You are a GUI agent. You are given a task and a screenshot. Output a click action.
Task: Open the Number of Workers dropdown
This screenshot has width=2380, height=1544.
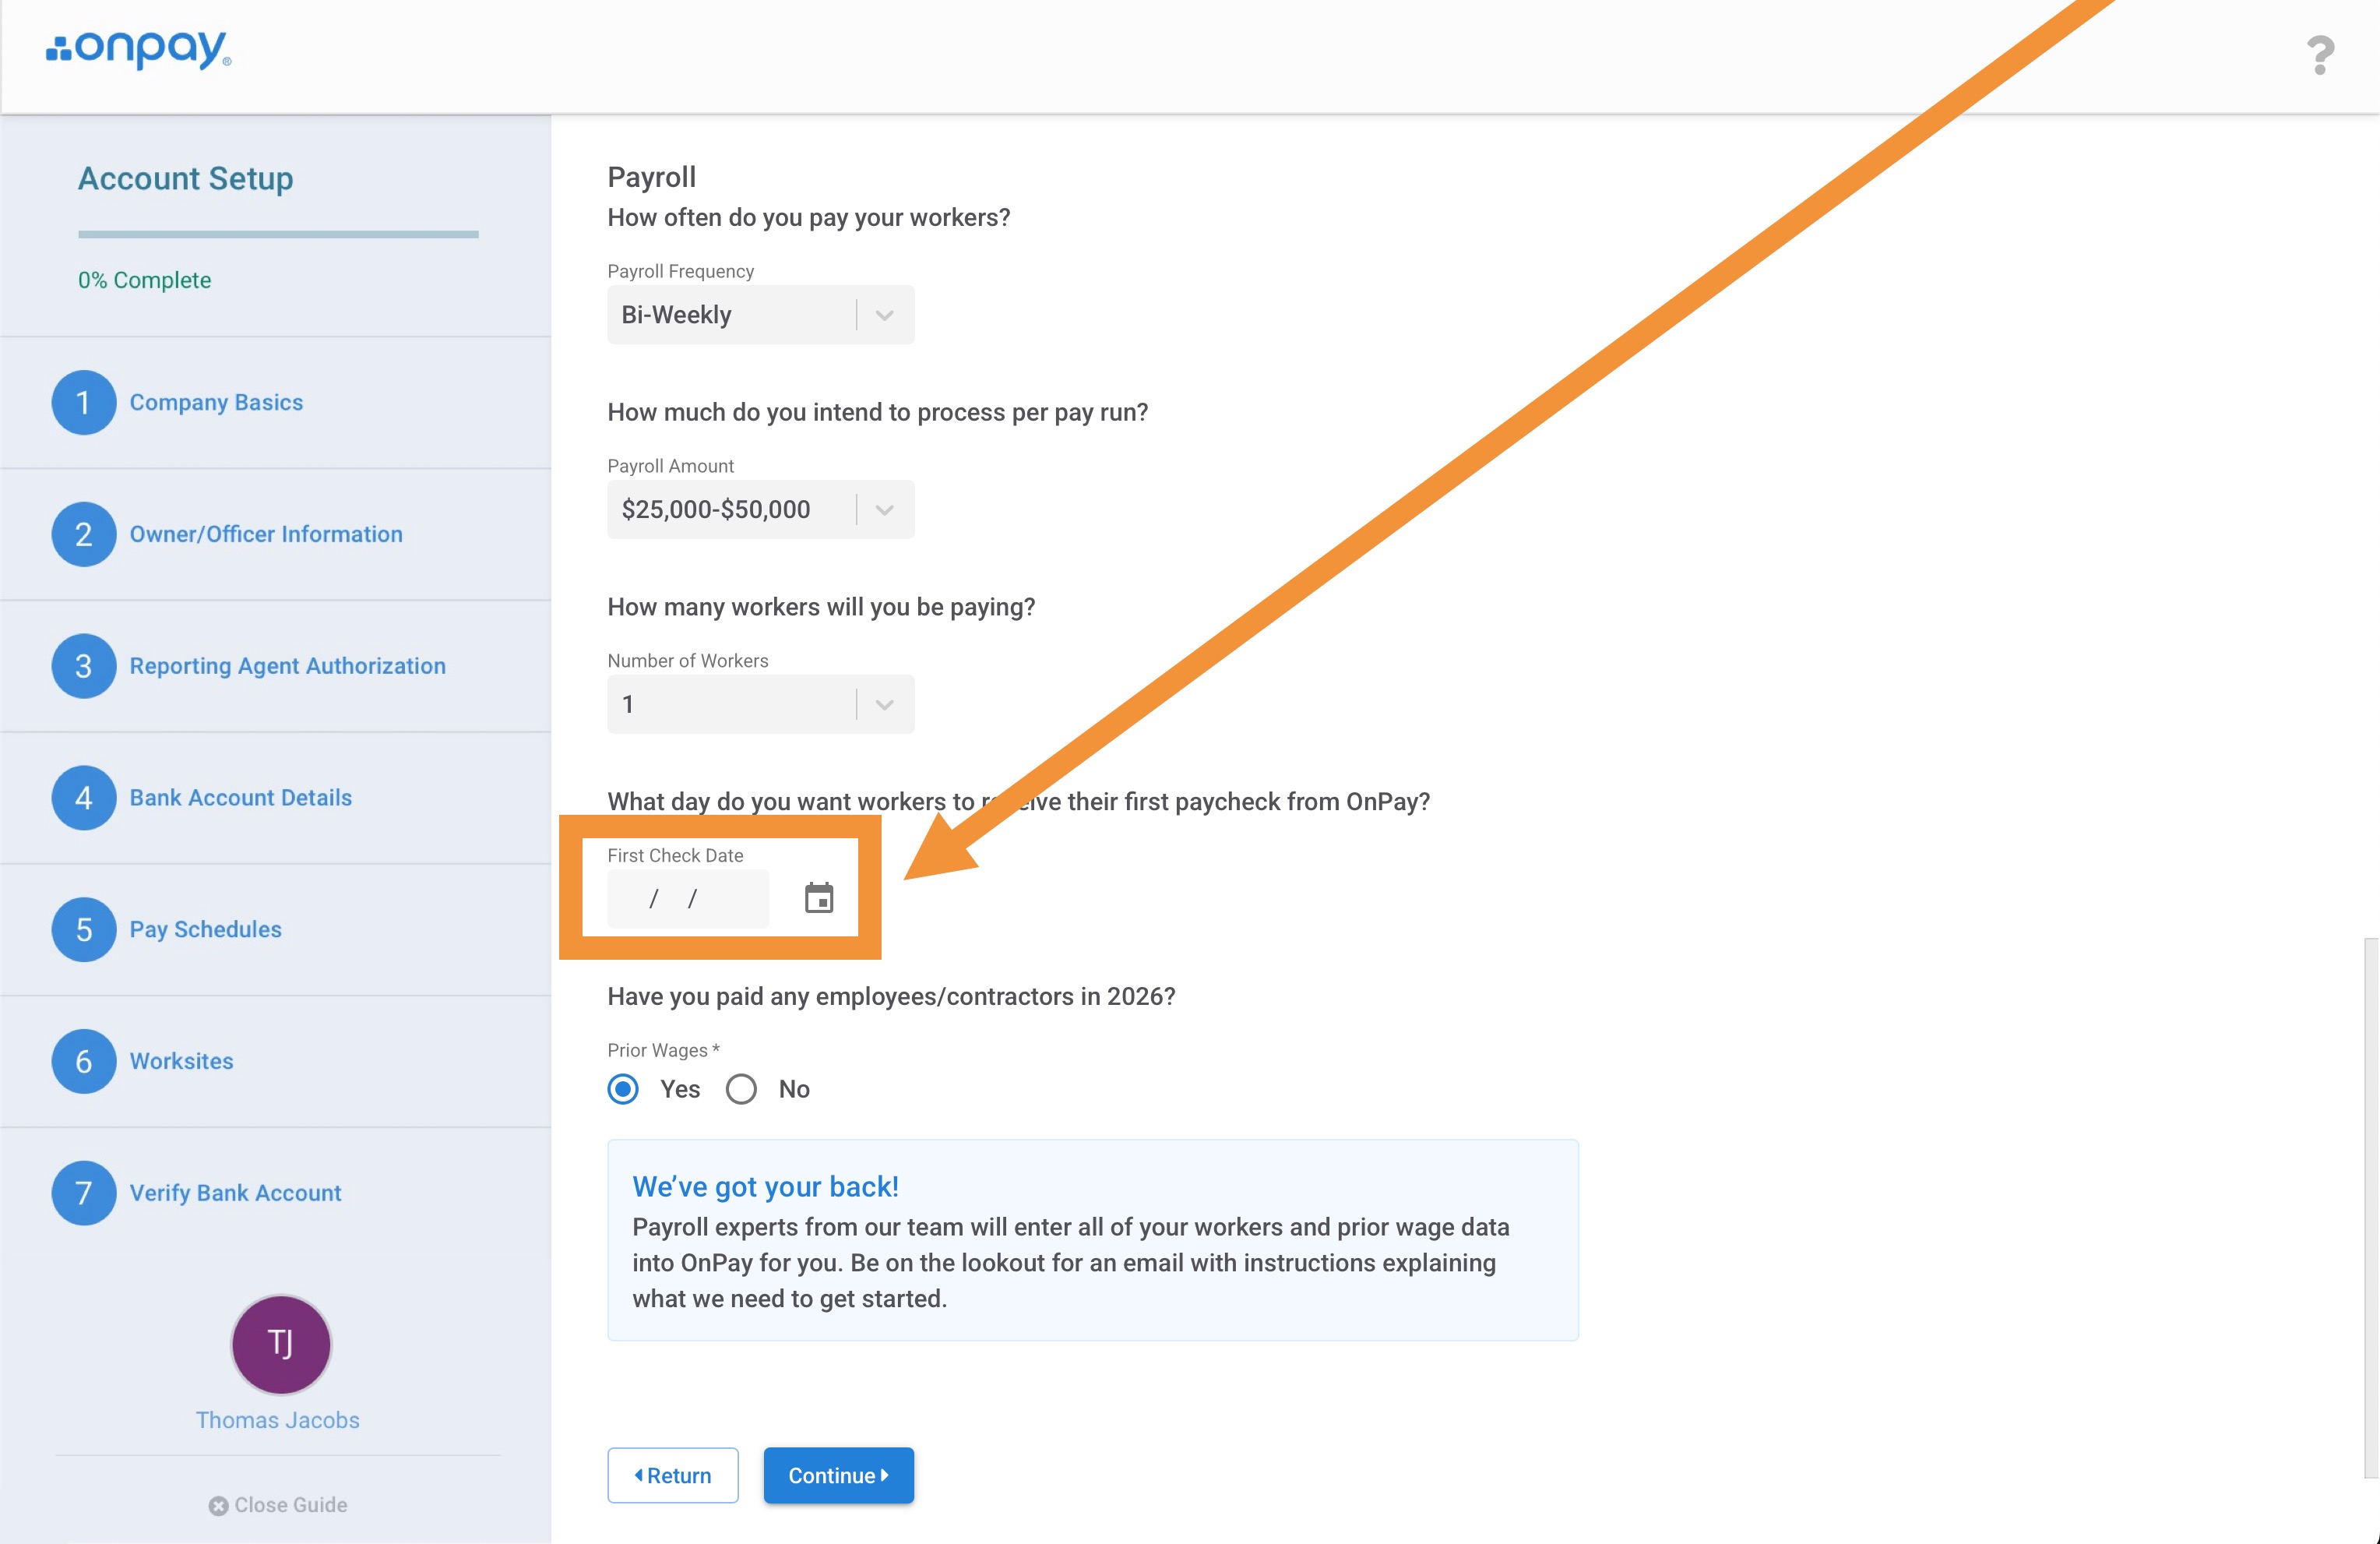coord(760,704)
